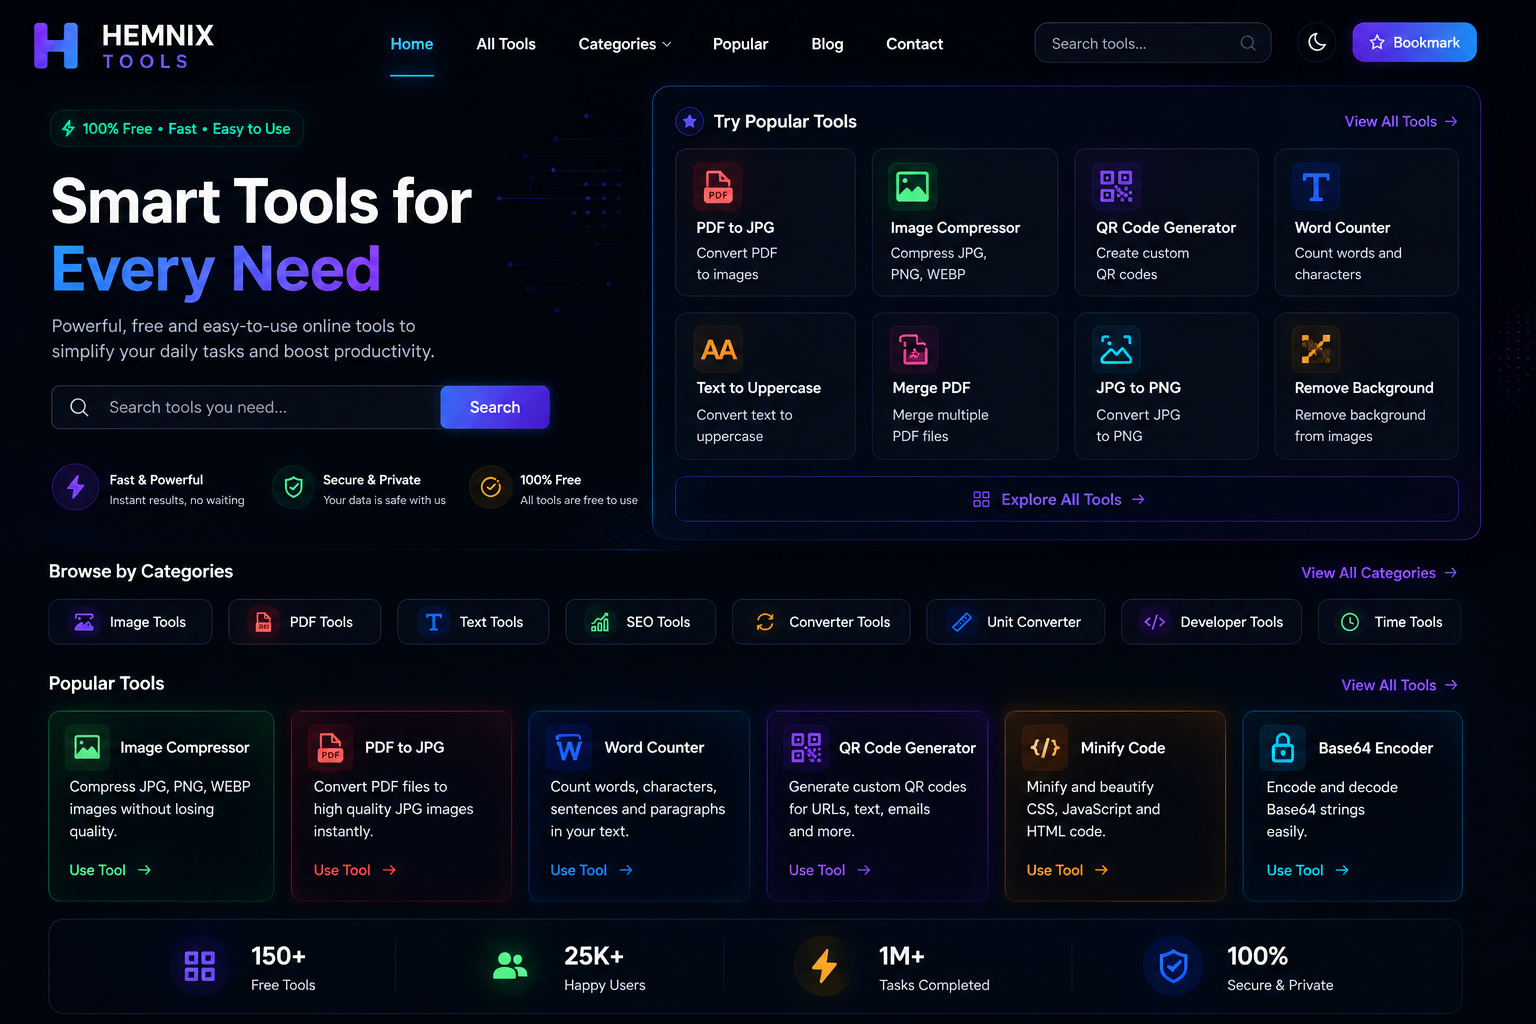Click Use Tool on Minify Code card
The height and width of the screenshot is (1024, 1536).
1067,870
